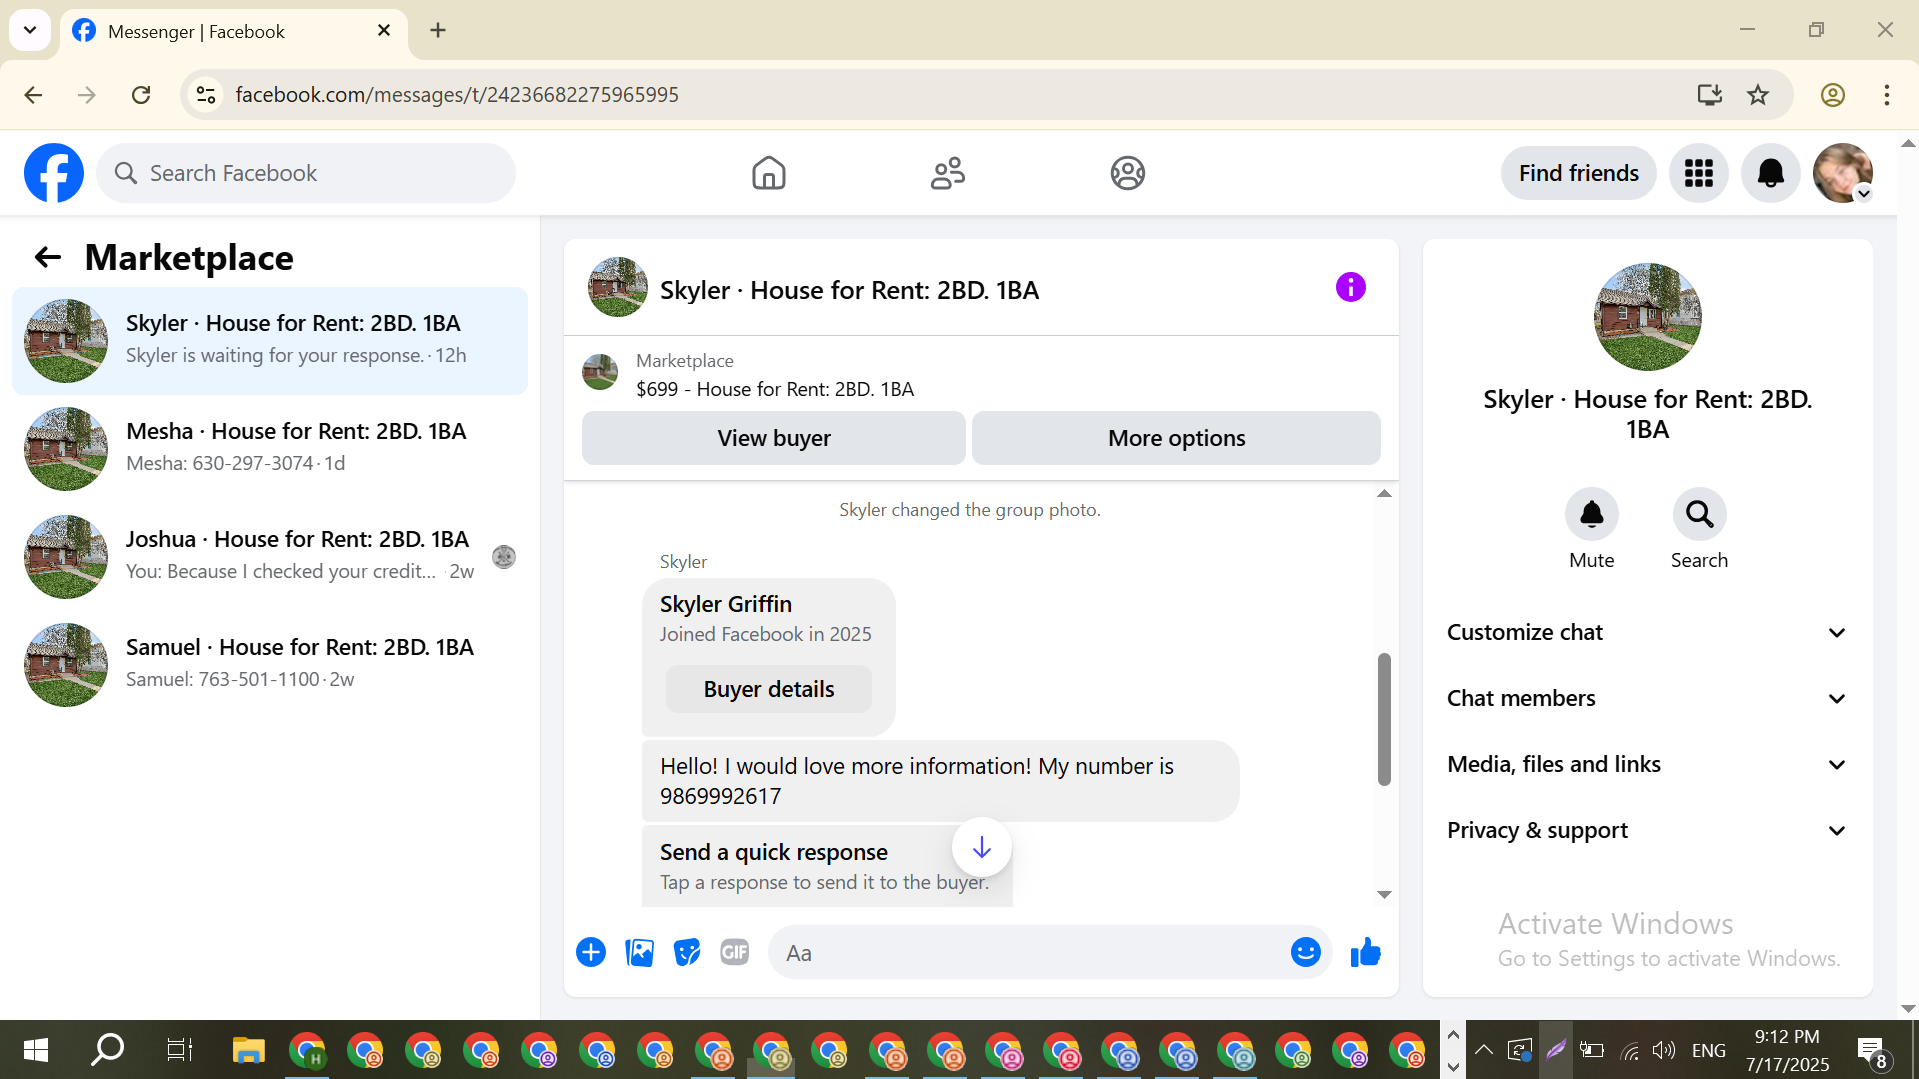This screenshot has width=1919, height=1079.
Task: Reload the page
Action: click(x=141, y=95)
